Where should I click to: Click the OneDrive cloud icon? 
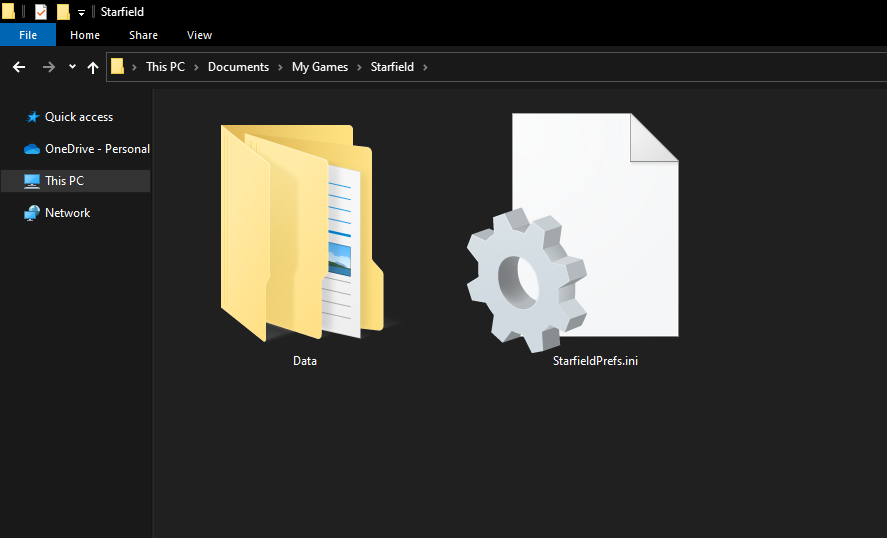(32, 149)
